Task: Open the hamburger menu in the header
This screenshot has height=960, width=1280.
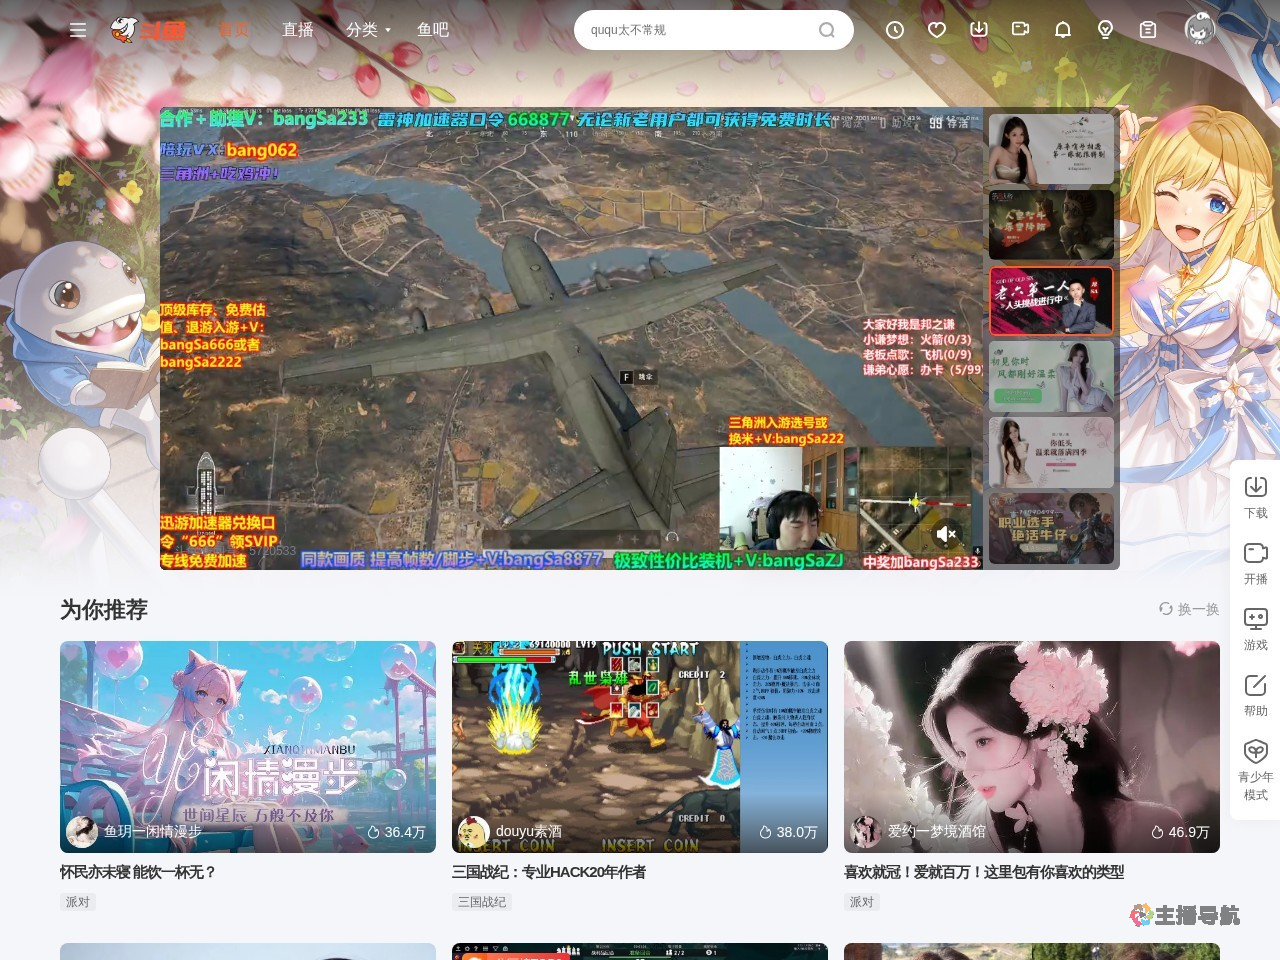Action: [x=77, y=30]
